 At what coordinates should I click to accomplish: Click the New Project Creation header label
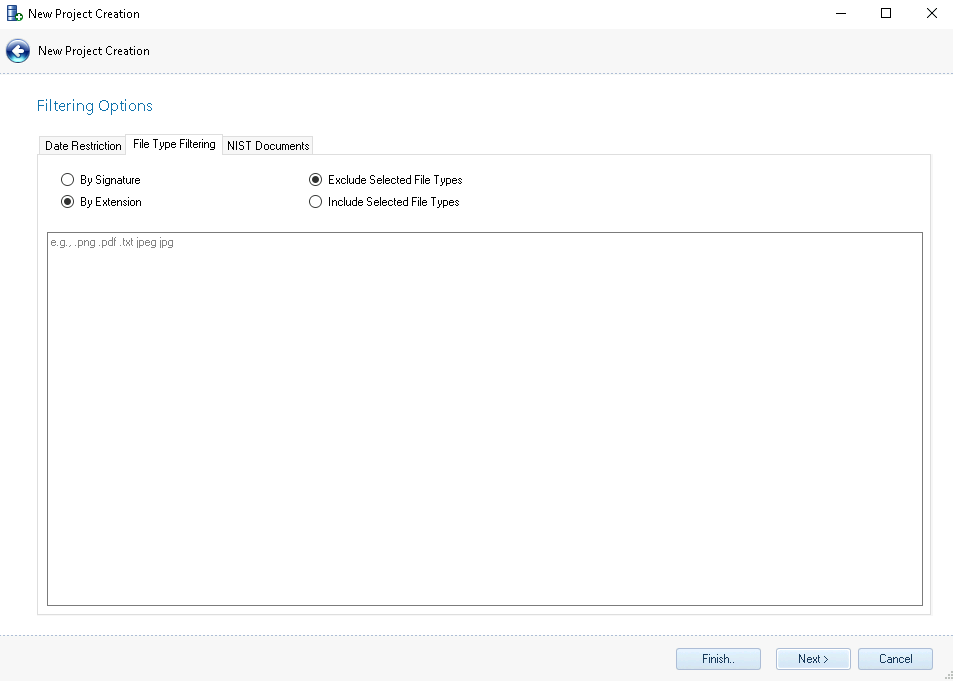click(94, 51)
